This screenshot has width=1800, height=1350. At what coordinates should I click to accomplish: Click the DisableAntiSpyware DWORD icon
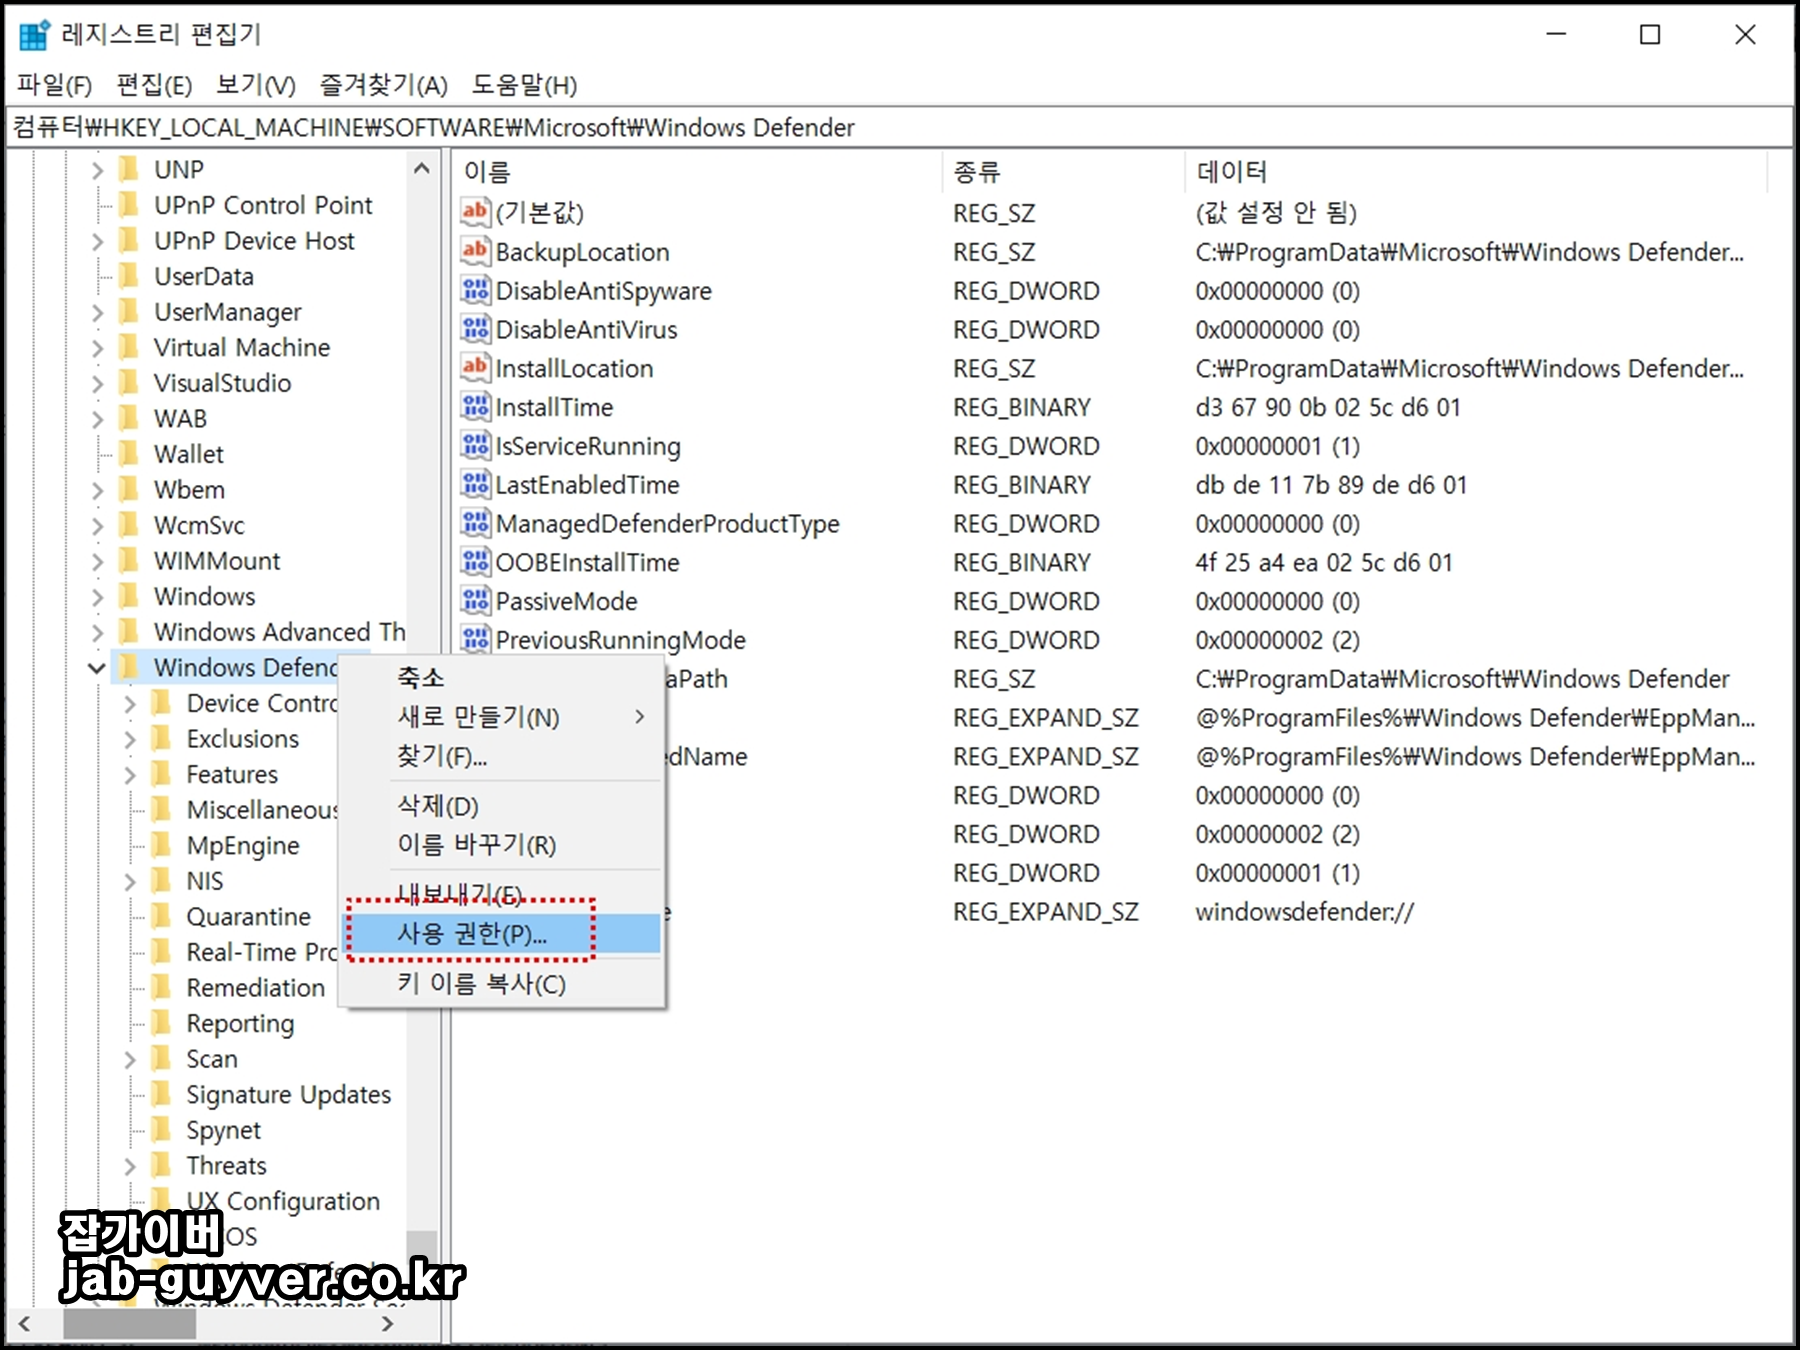point(475,290)
